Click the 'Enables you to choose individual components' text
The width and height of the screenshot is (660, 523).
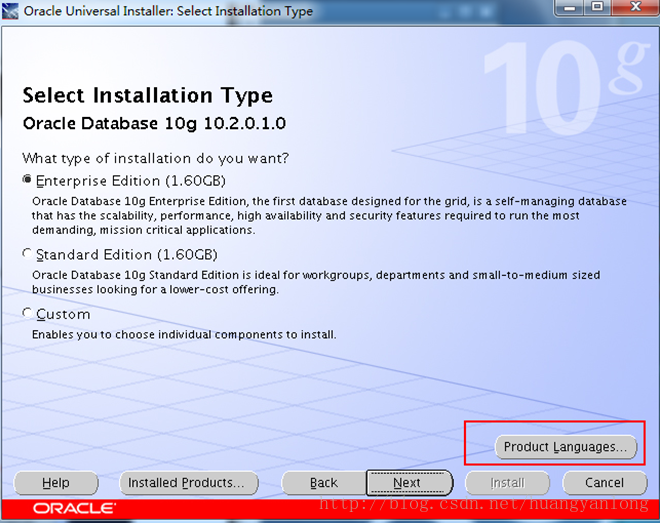pyautogui.click(x=184, y=335)
